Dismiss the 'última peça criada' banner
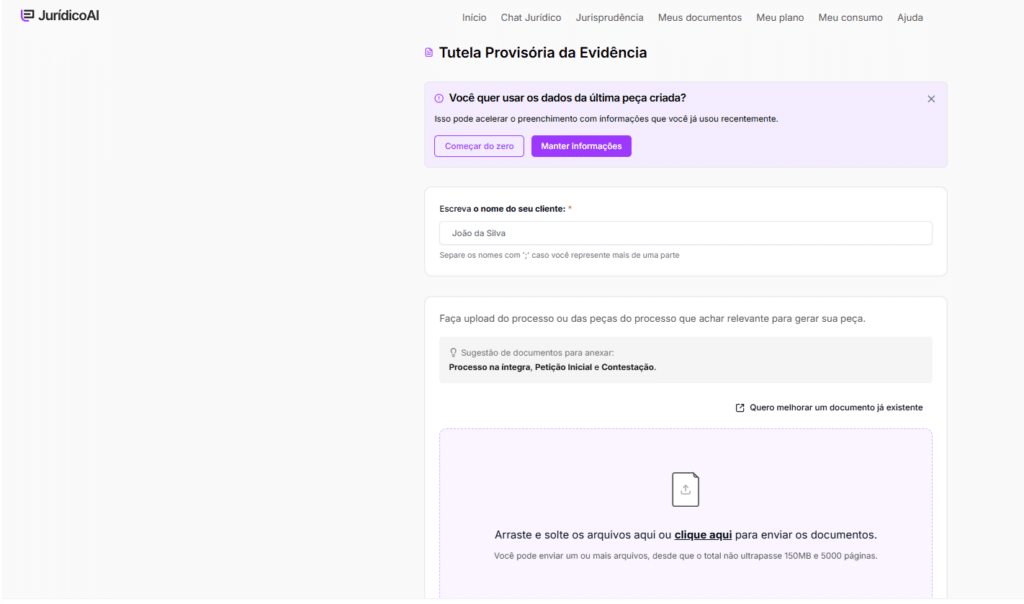Screen dimensions: 1024x604 pyautogui.click(x=931, y=98)
